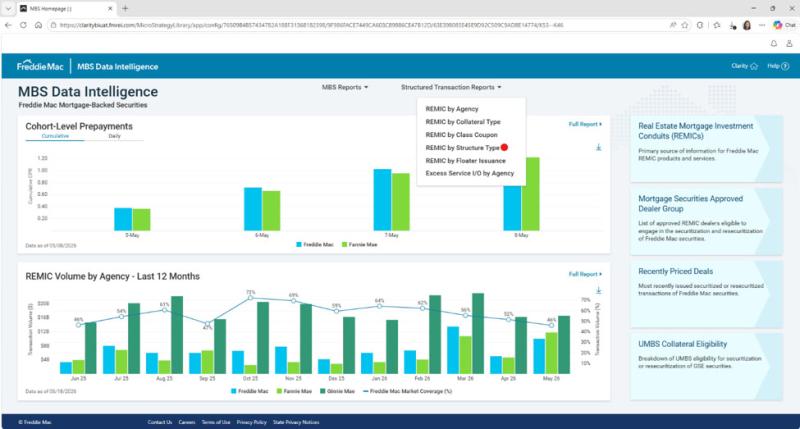The width and height of the screenshot is (800, 429).
Task: Open Mortgage Securities Approved Dealer Group card
Action: (x=706, y=221)
